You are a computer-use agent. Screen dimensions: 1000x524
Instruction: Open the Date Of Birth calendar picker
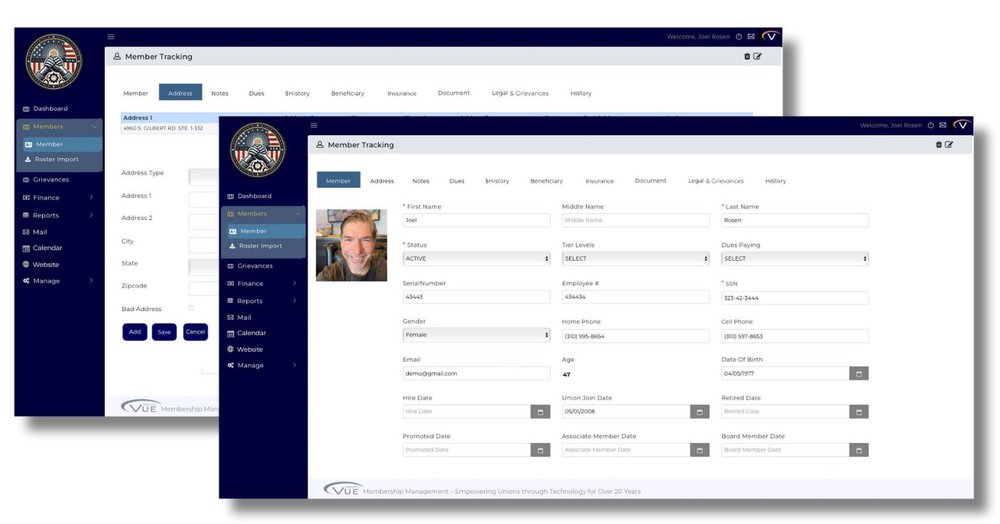pyautogui.click(x=859, y=374)
